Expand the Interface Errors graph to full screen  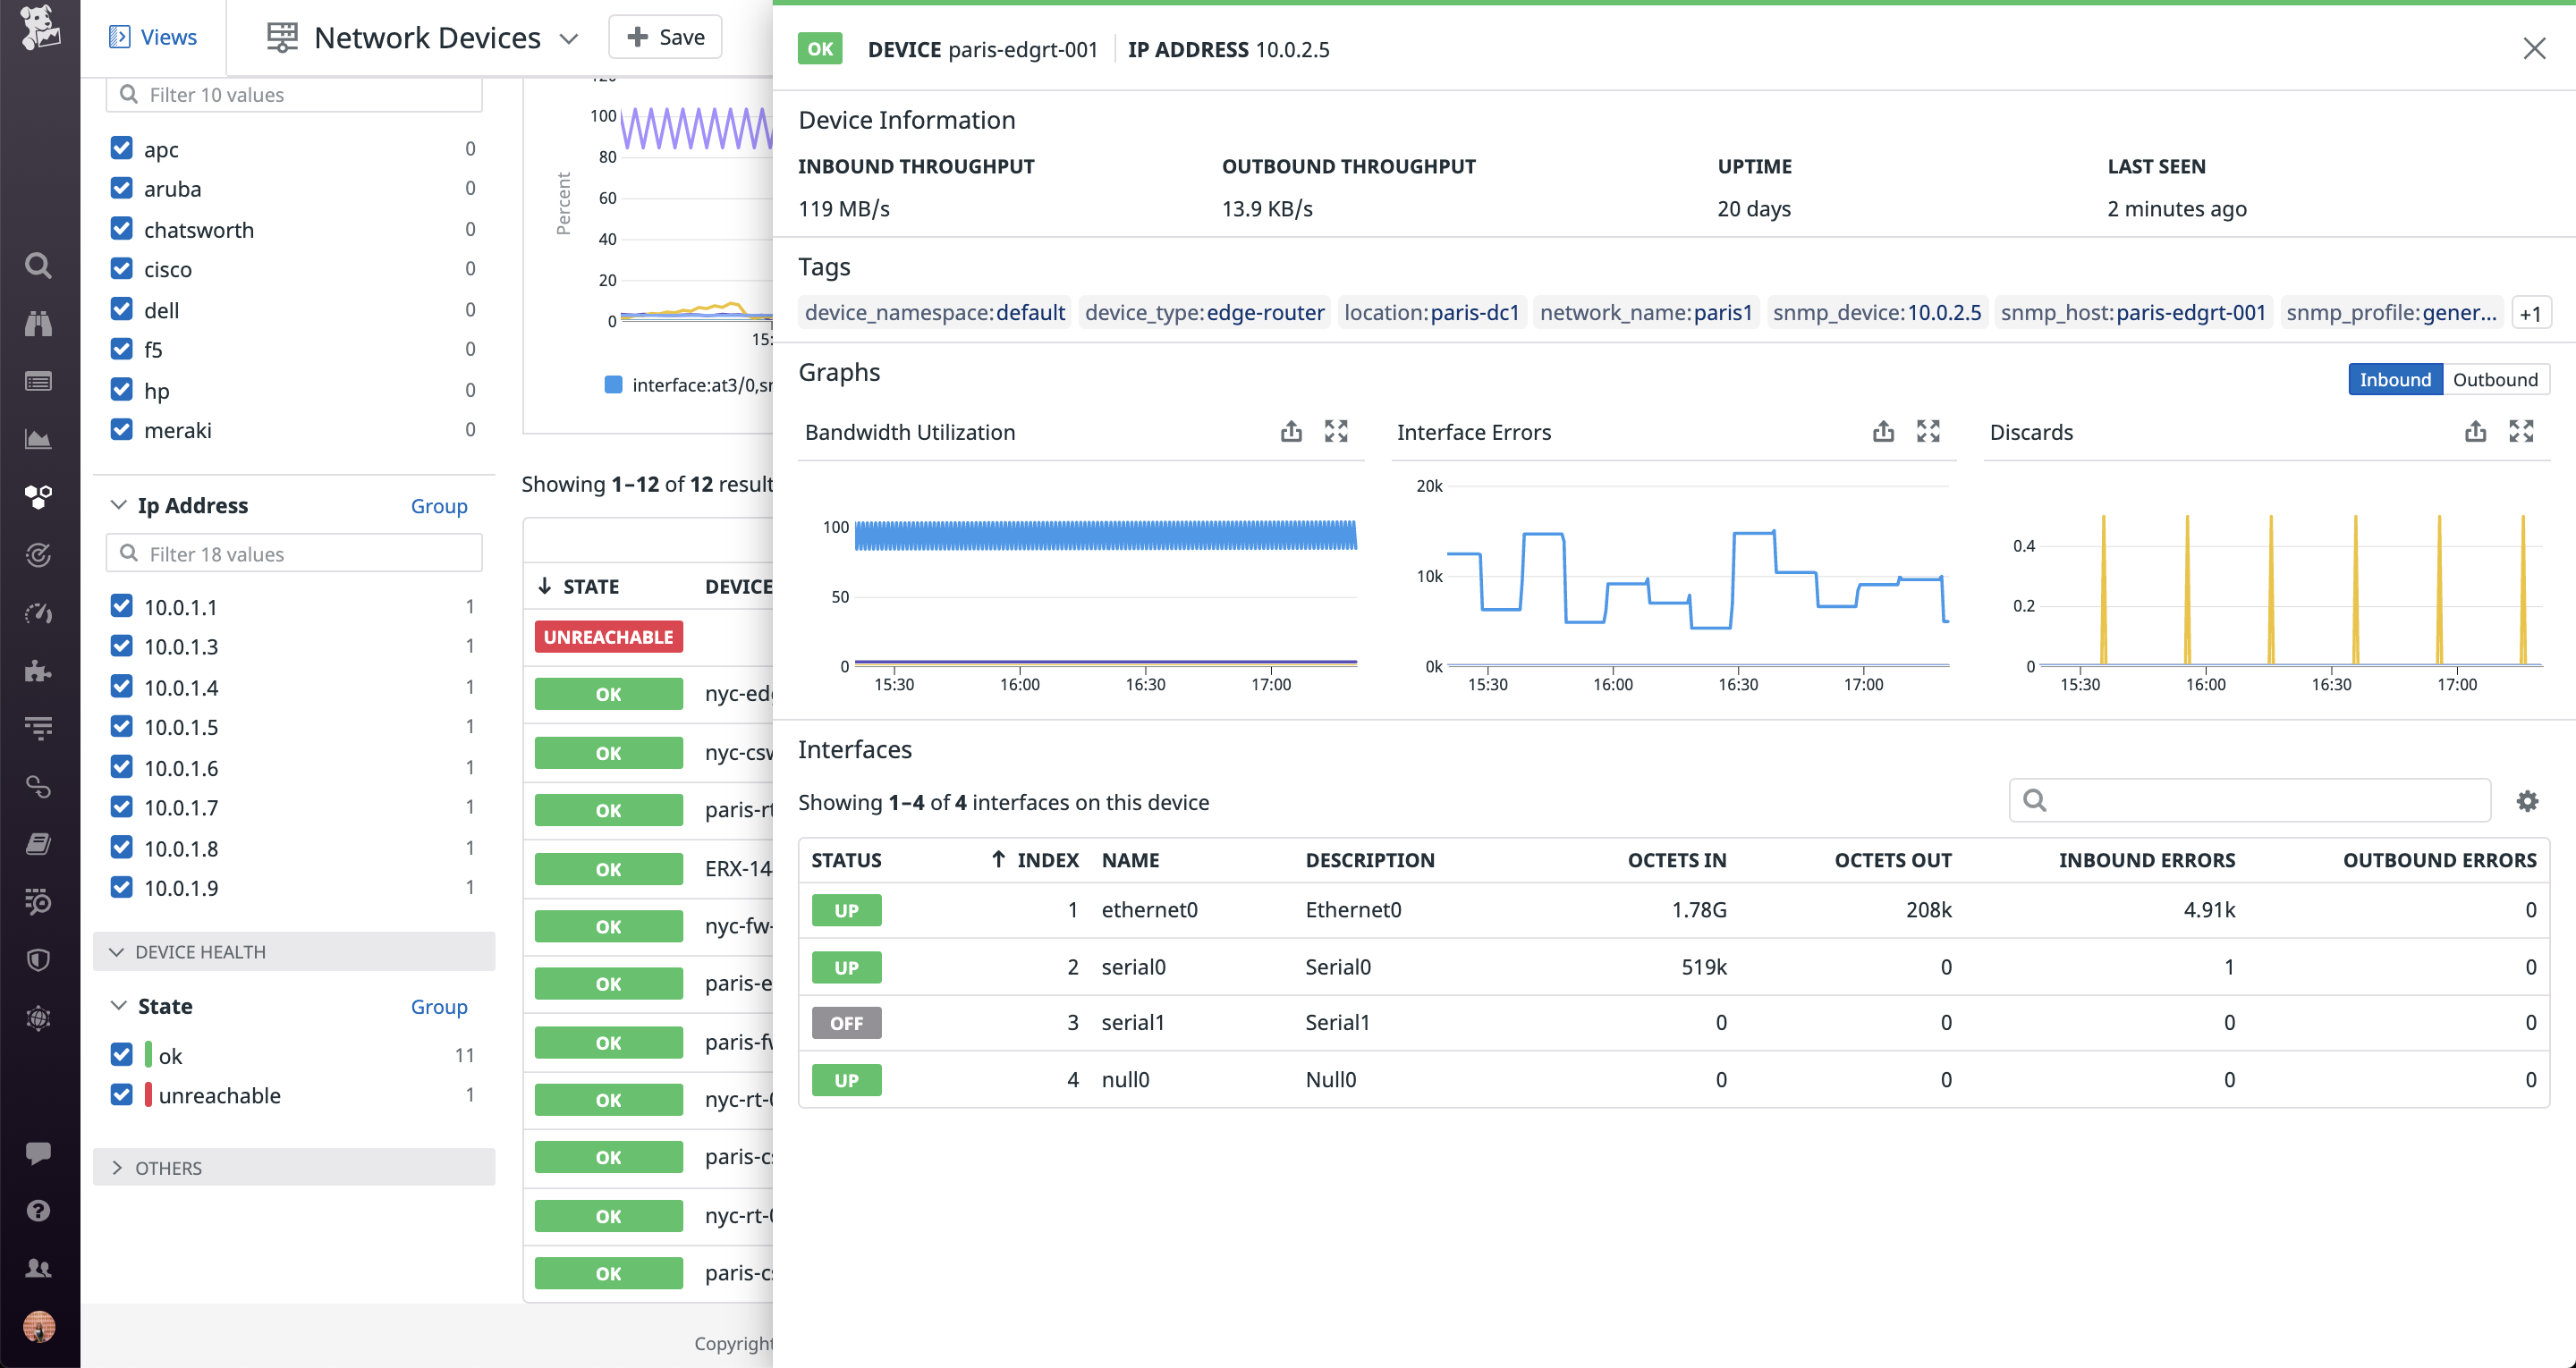tap(1929, 431)
